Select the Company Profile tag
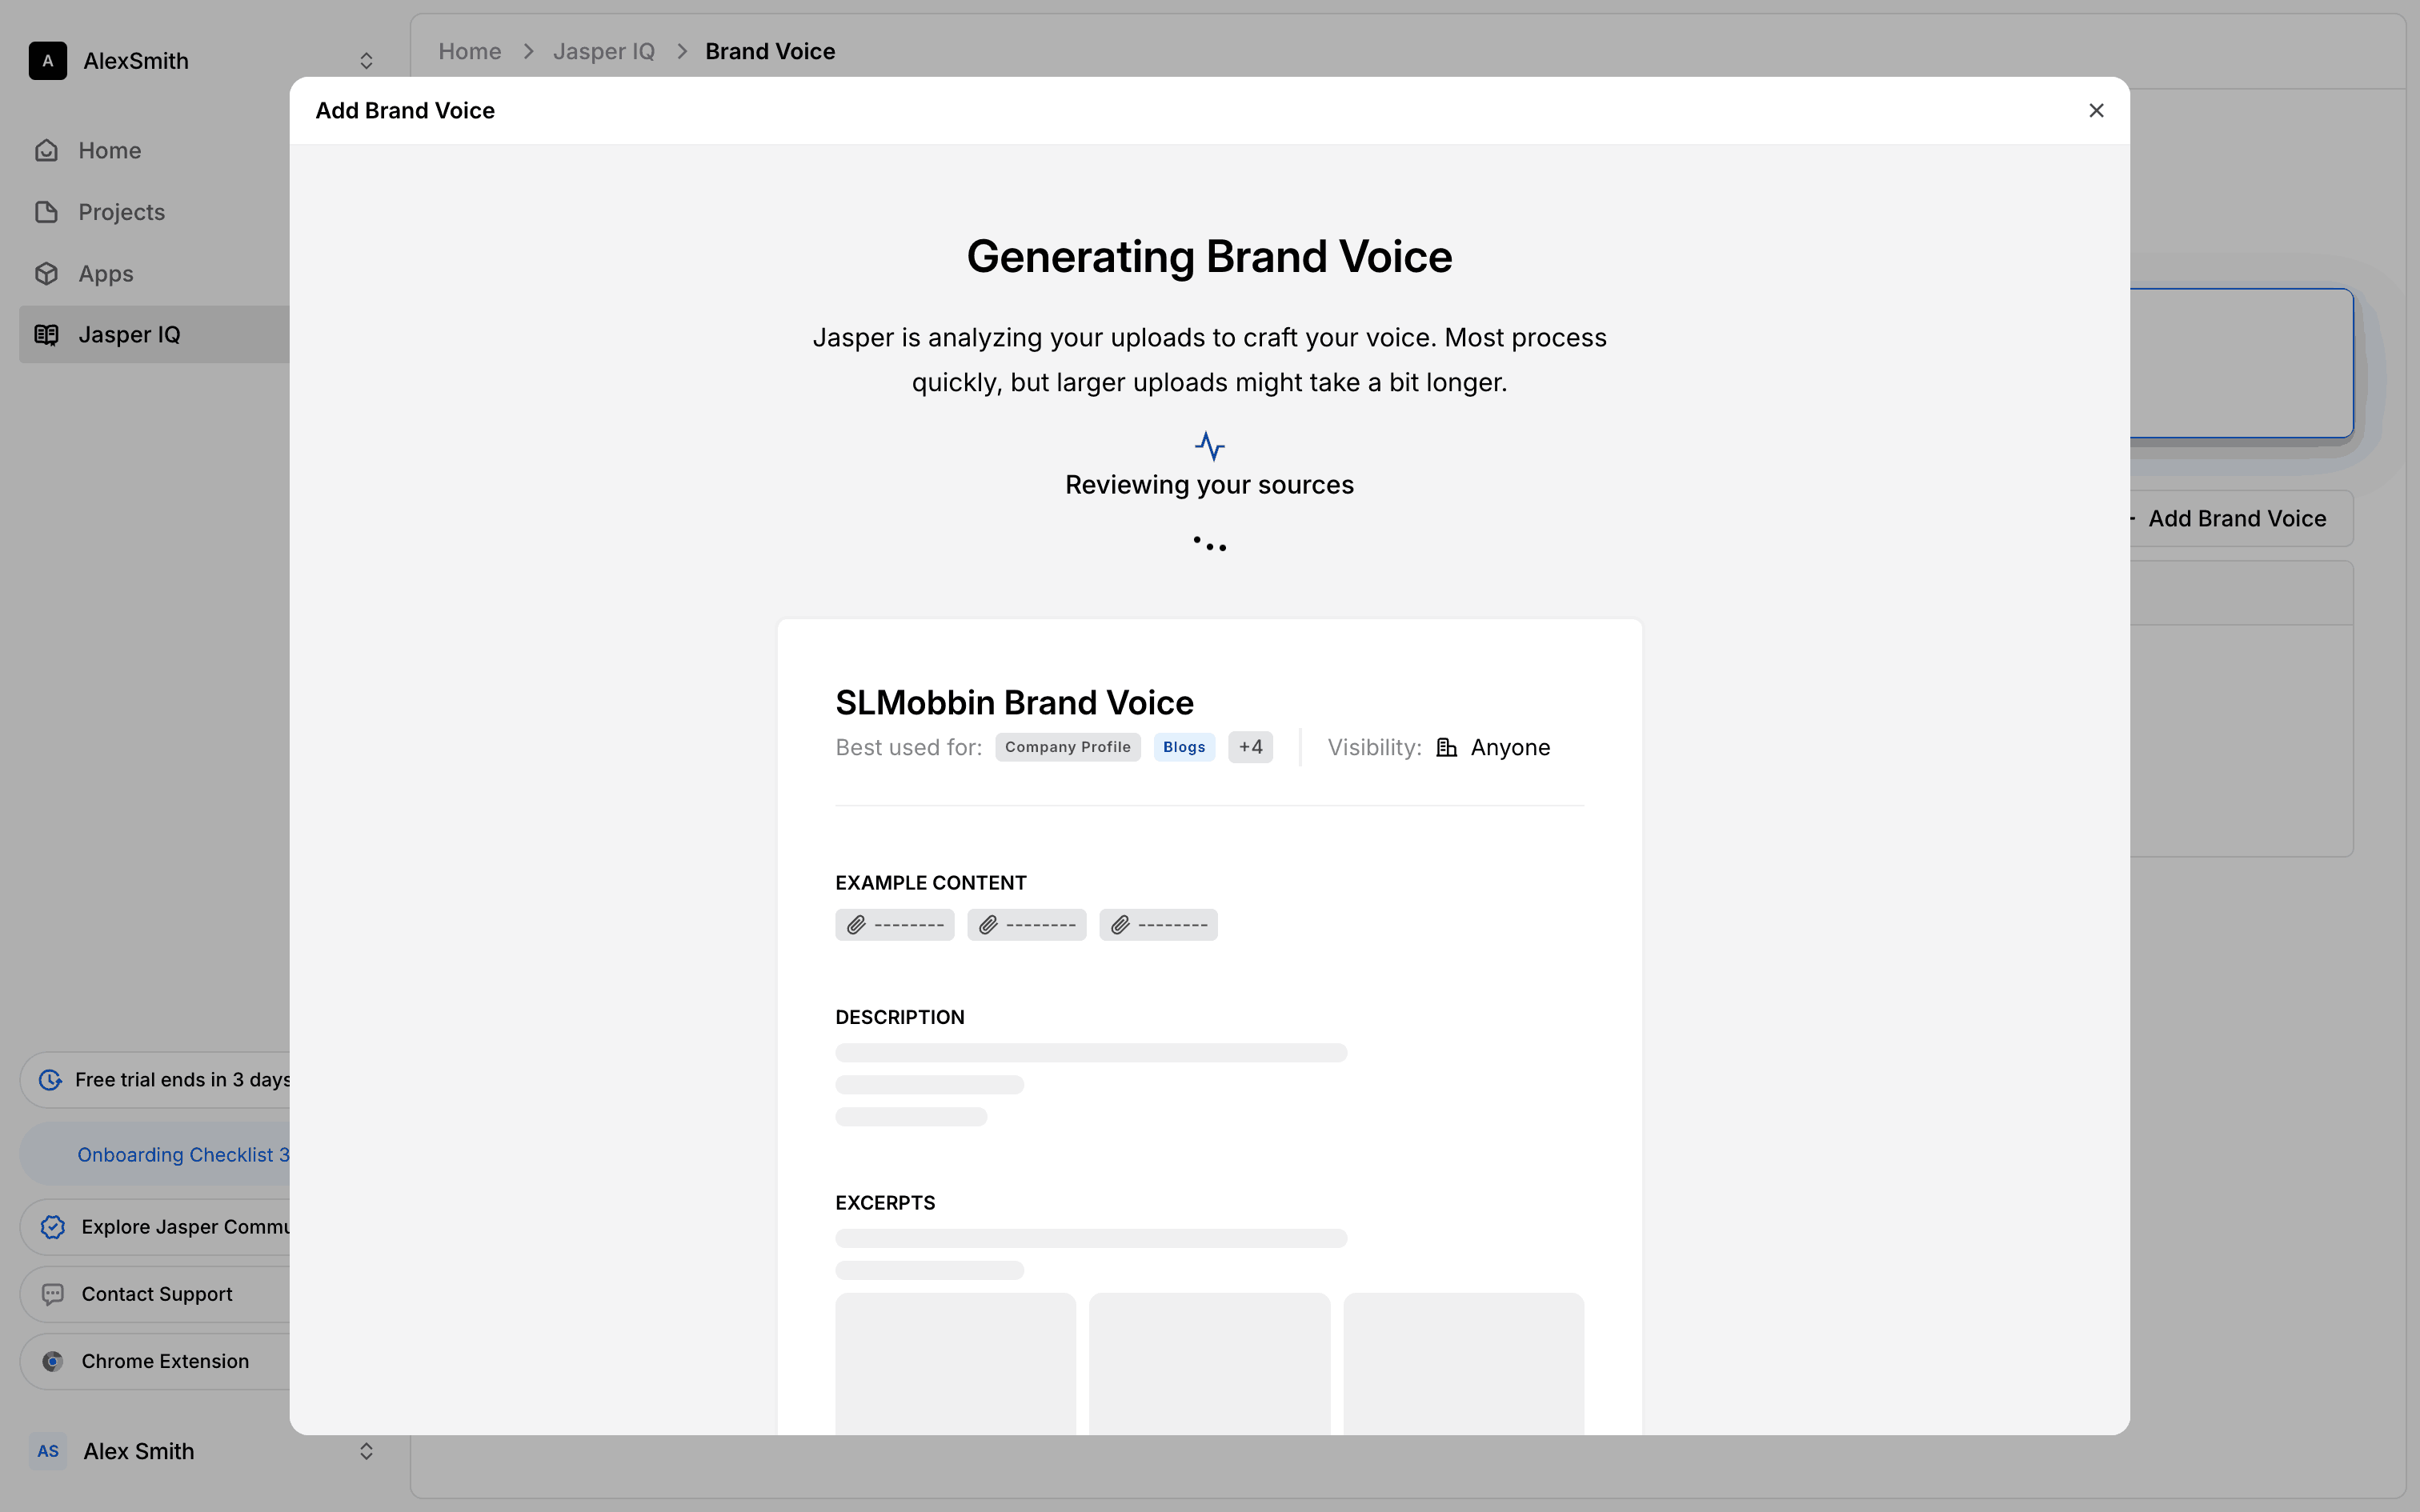 [1067, 747]
